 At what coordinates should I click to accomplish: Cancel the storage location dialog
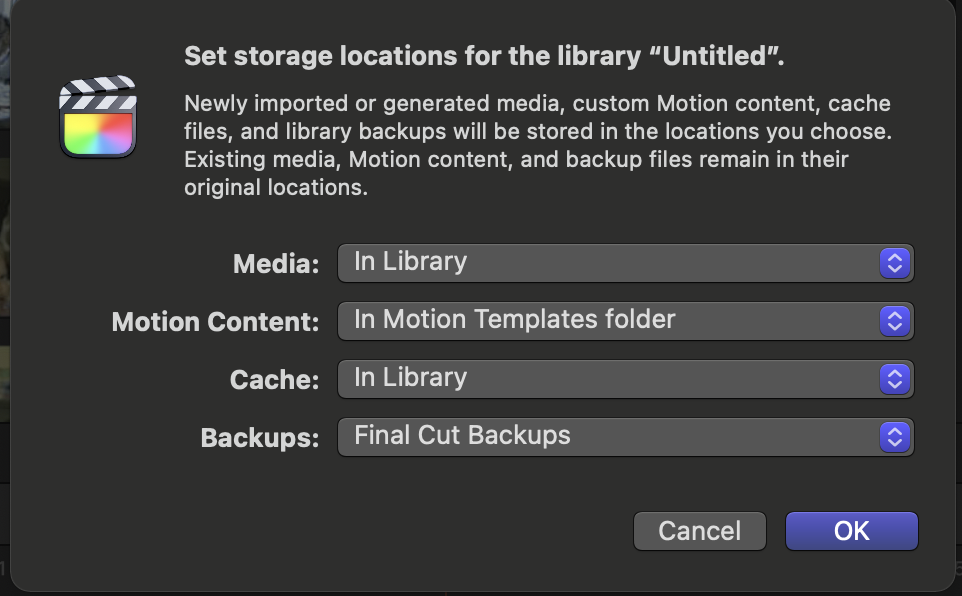(x=699, y=531)
